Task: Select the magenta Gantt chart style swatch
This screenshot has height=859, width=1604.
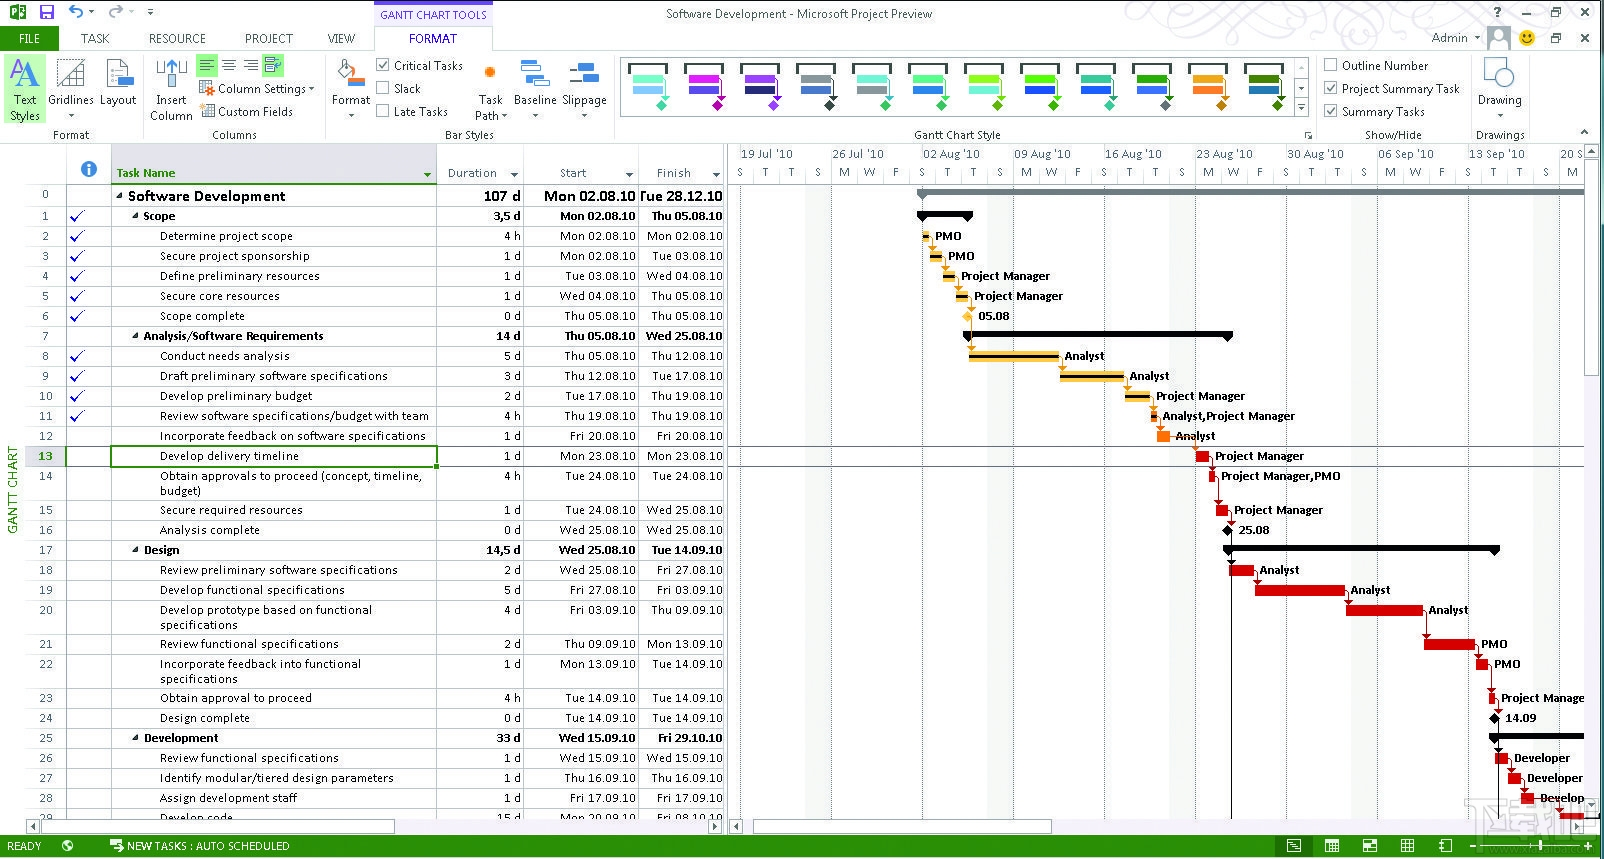Action: [x=704, y=86]
